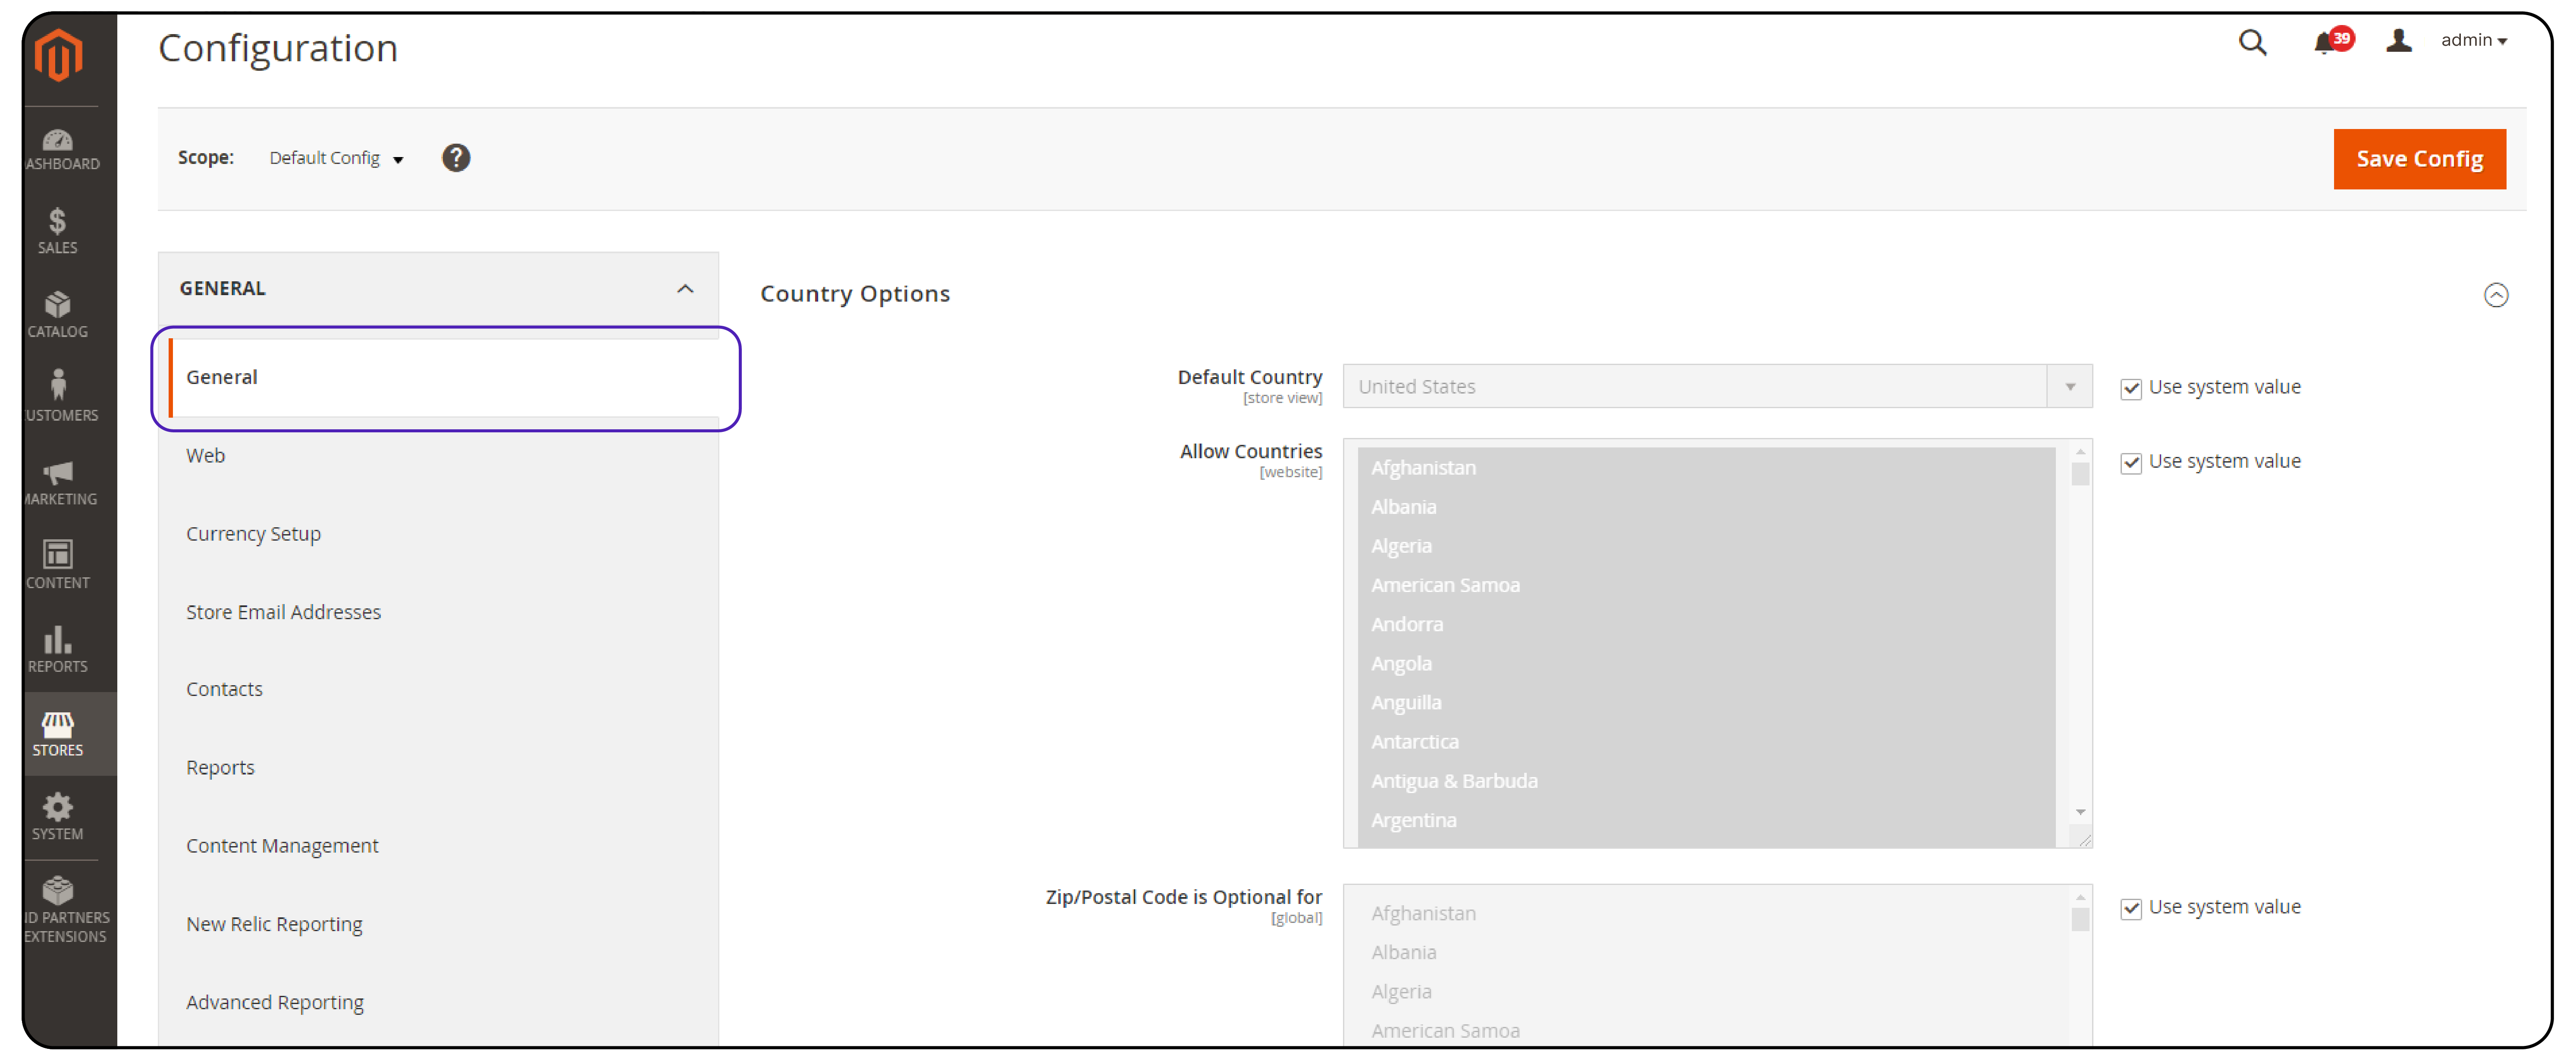Click Allow Countries list scroll down arrow
Screen dimensions: 2576x1061
point(2080,813)
